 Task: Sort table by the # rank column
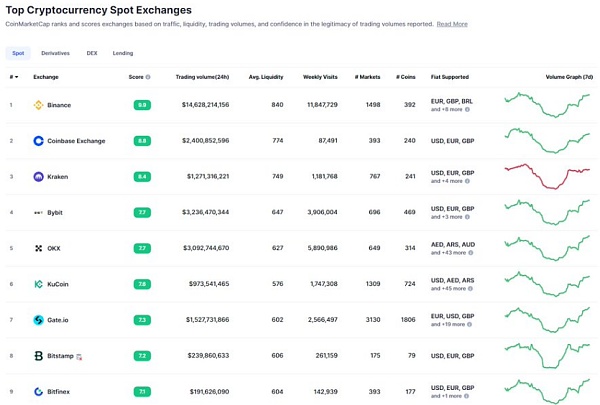[12, 76]
